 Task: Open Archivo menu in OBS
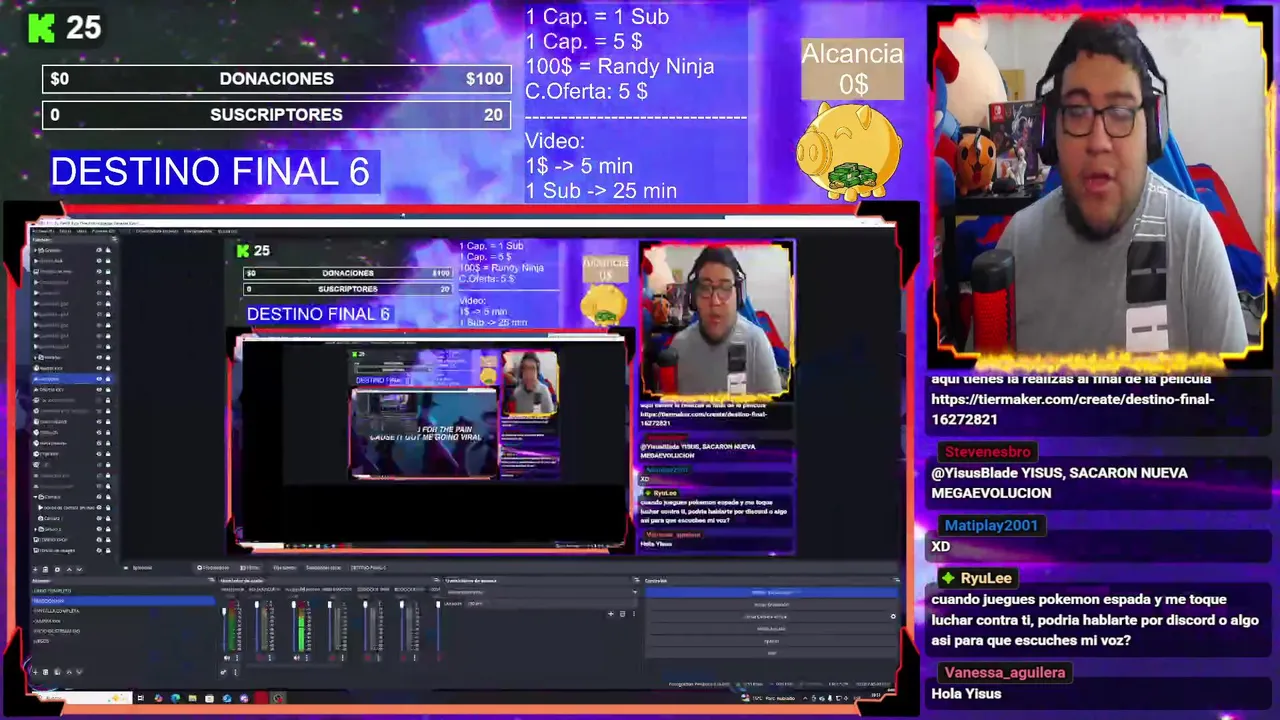click(x=44, y=231)
